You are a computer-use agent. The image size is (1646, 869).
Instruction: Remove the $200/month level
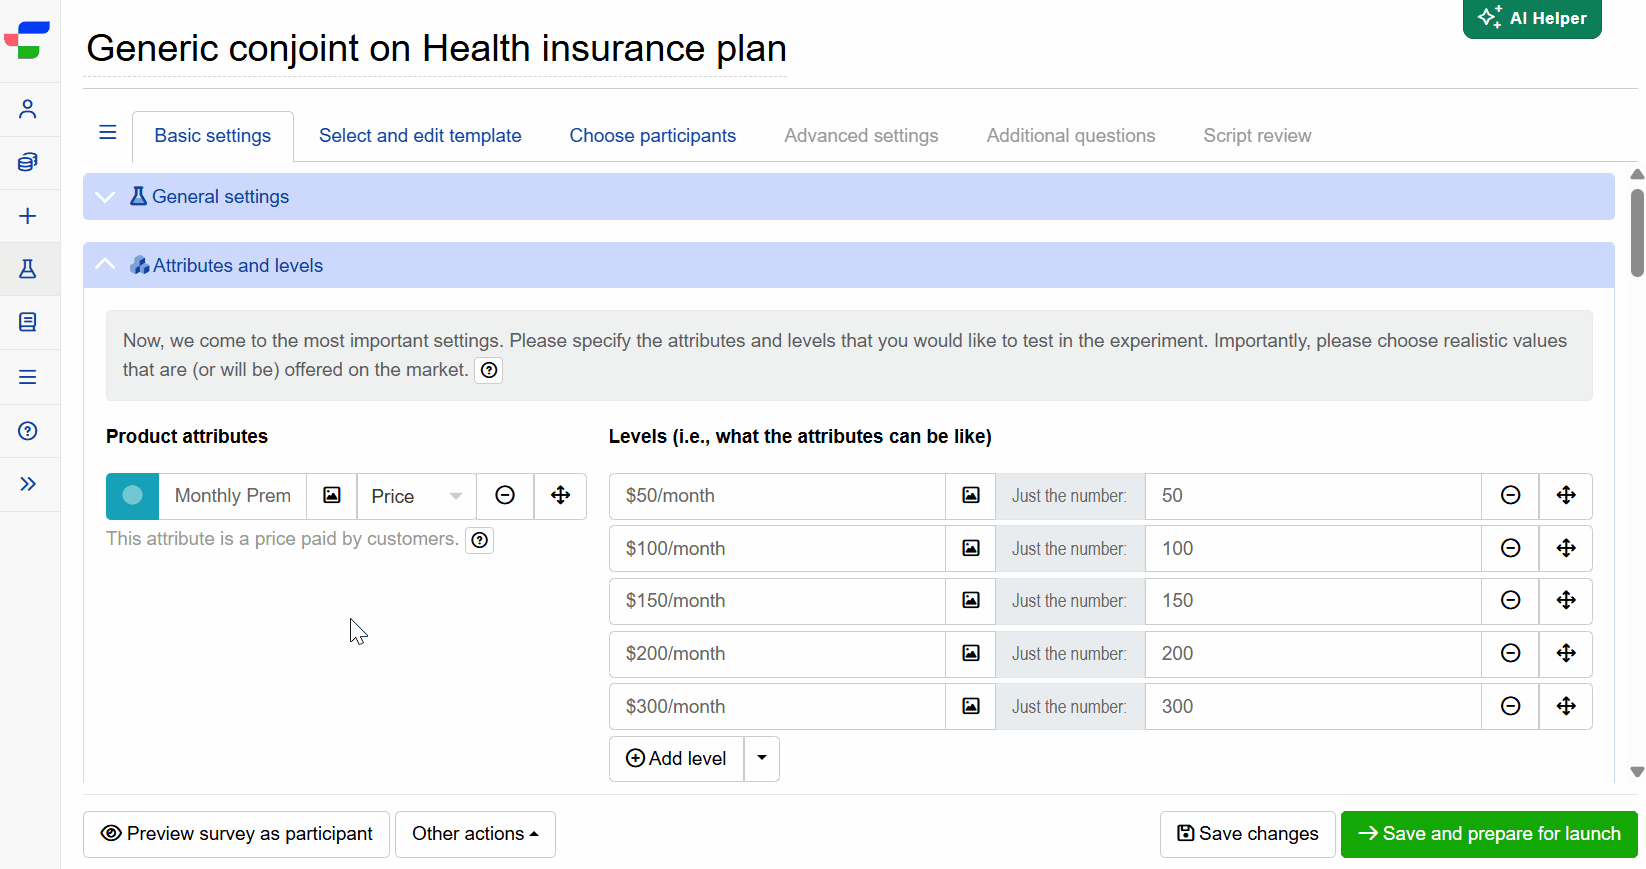(1511, 654)
